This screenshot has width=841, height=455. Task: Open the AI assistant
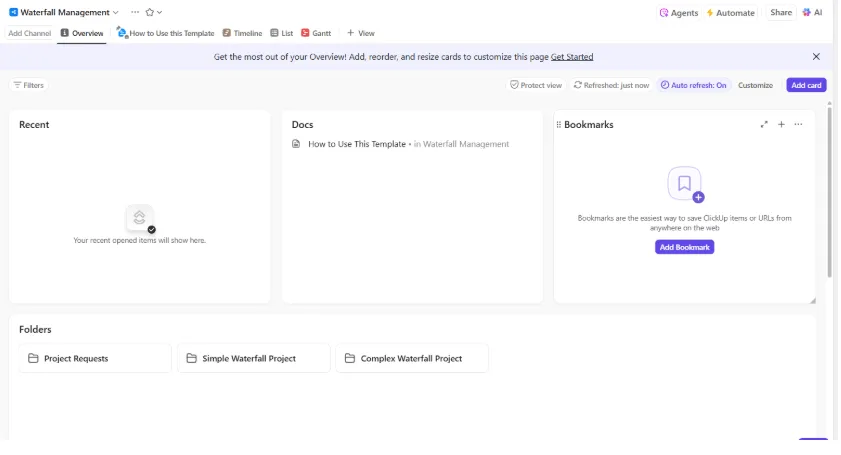813,12
